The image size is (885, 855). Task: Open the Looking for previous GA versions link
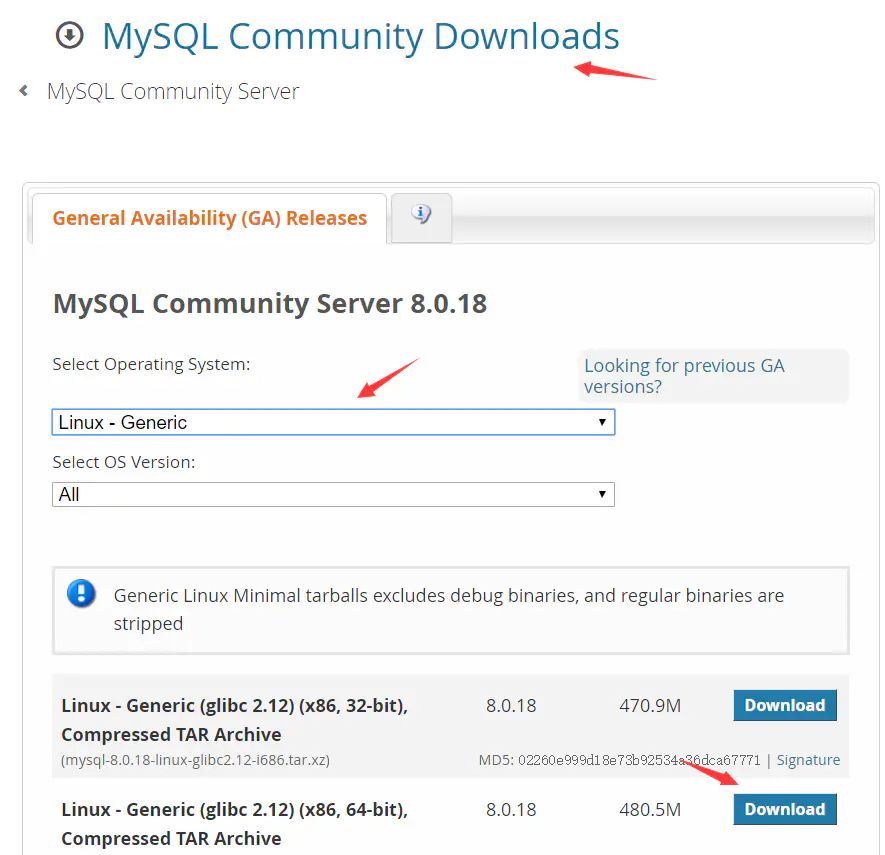point(684,376)
